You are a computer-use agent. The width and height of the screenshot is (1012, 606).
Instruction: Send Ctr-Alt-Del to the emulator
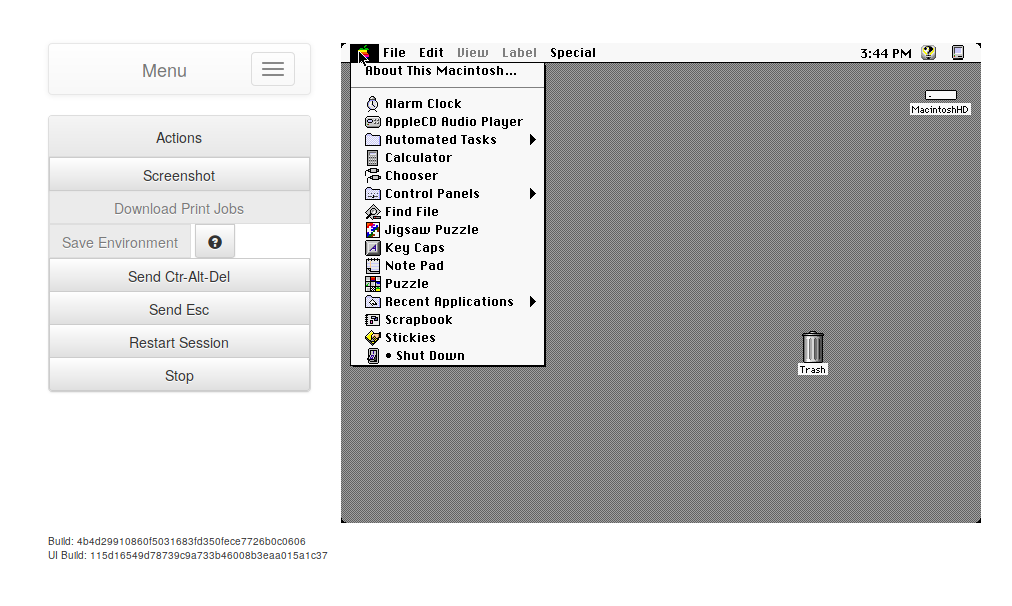179,276
